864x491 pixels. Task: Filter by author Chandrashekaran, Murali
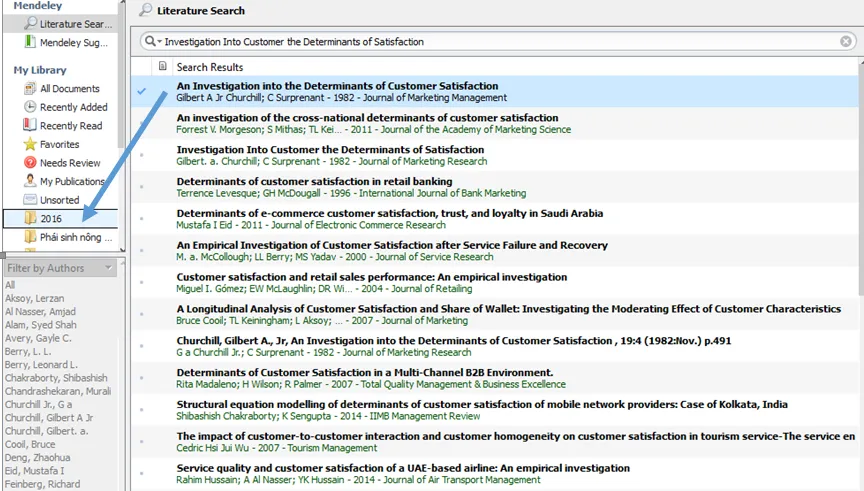point(58,391)
